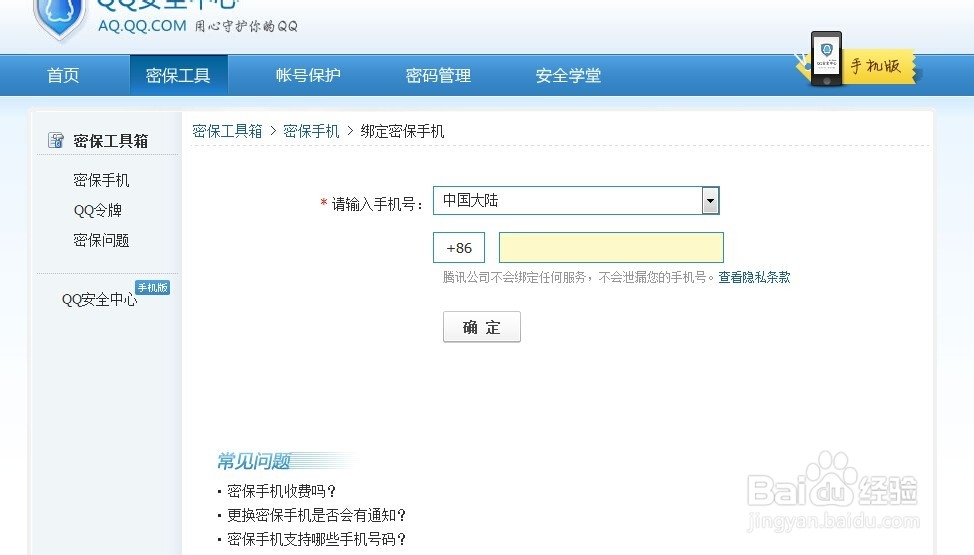This screenshot has height=555, width=974.
Task: Click the 密保工具箱 sidebar header icon
Action: click(56, 140)
